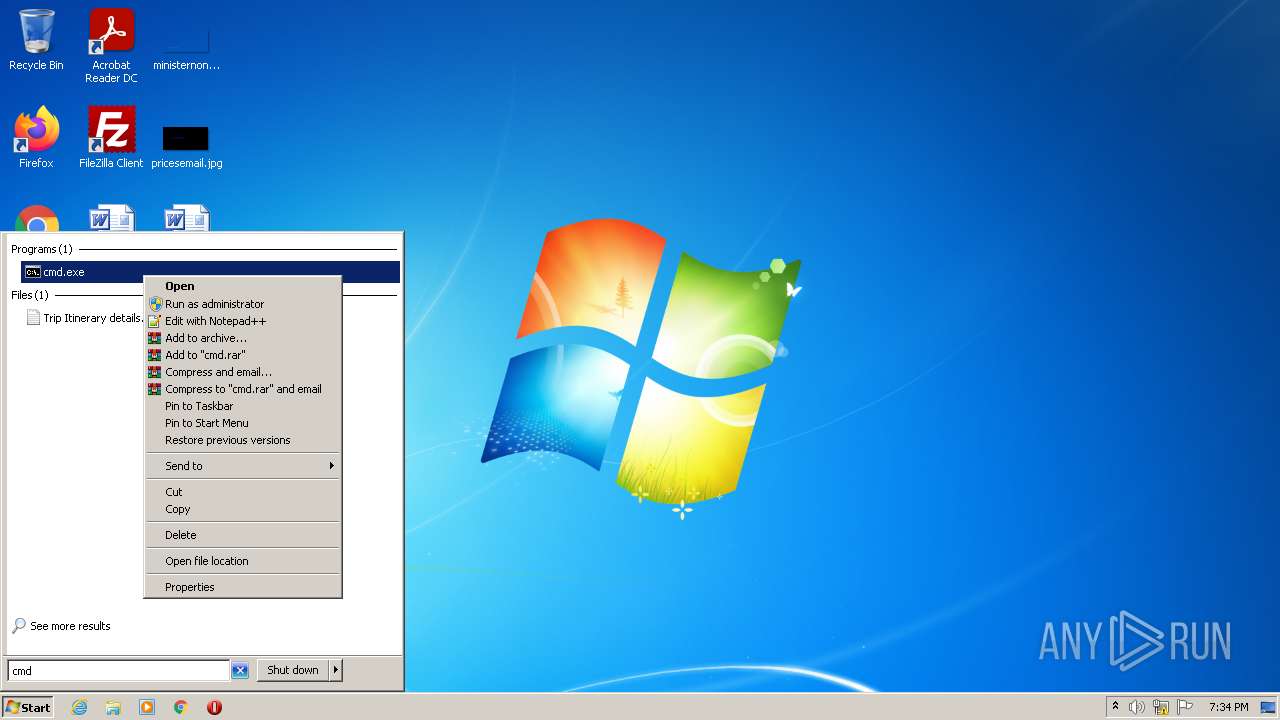Viewport: 1280px width, 720px height.
Task: Open Action Center flag tray icon
Action: coord(1185,707)
